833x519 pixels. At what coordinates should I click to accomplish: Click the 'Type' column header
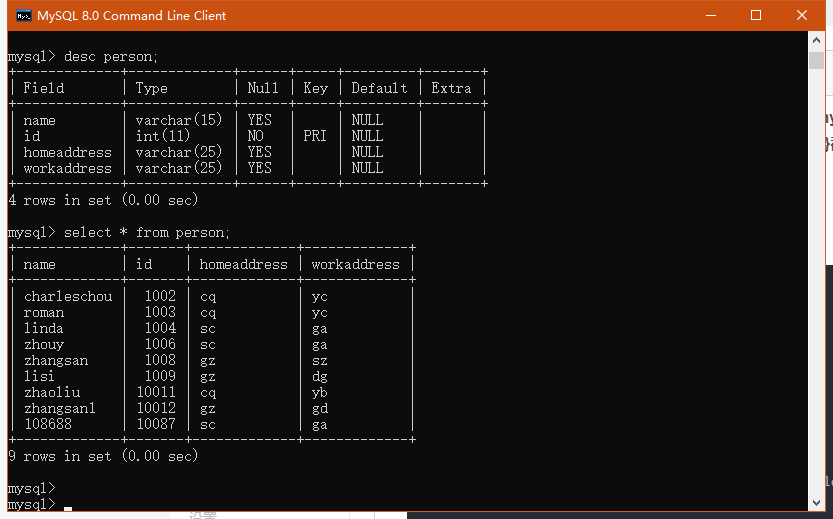point(151,88)
